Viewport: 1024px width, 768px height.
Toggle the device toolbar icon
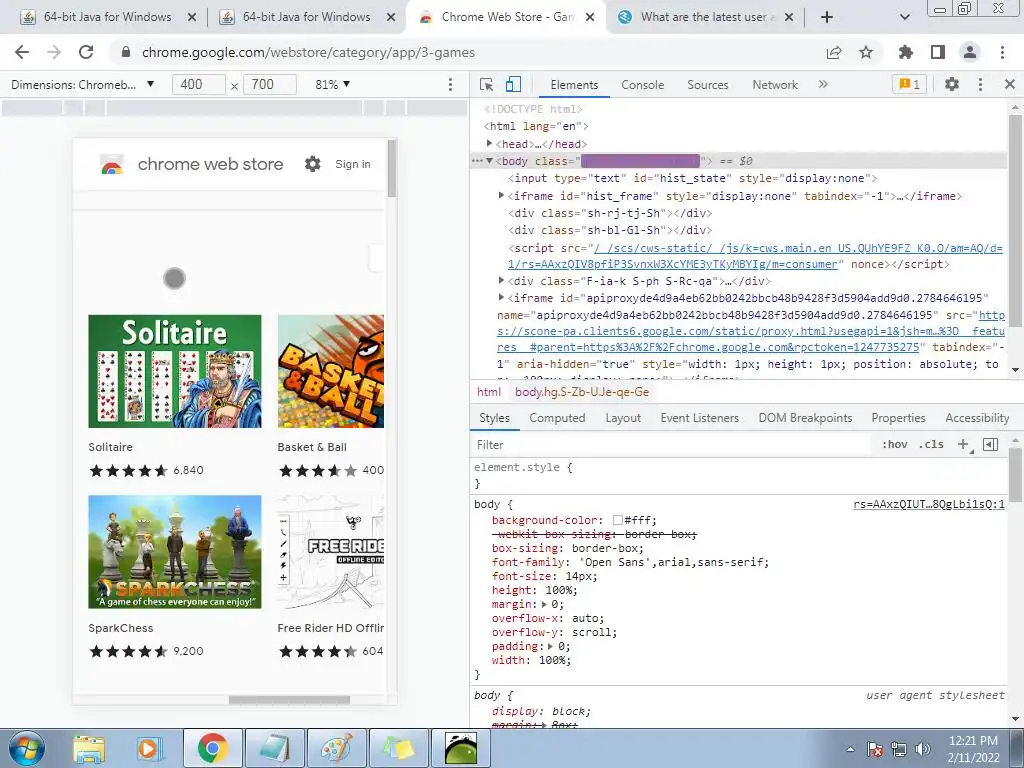coord(513,84)
